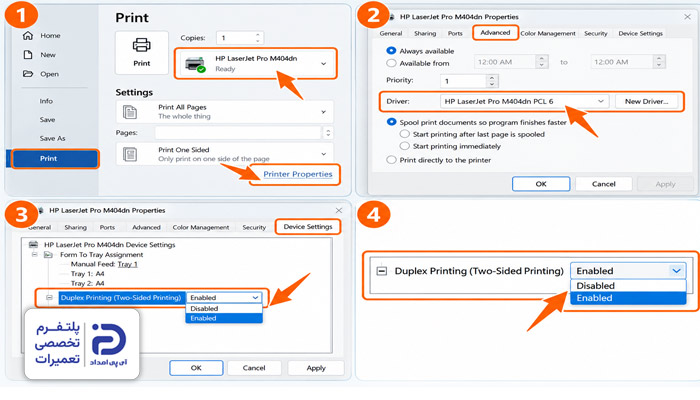Switch to Advanced tab in panel 3
The width and height of the screenshot is (700, 400).
click(146, 228)
